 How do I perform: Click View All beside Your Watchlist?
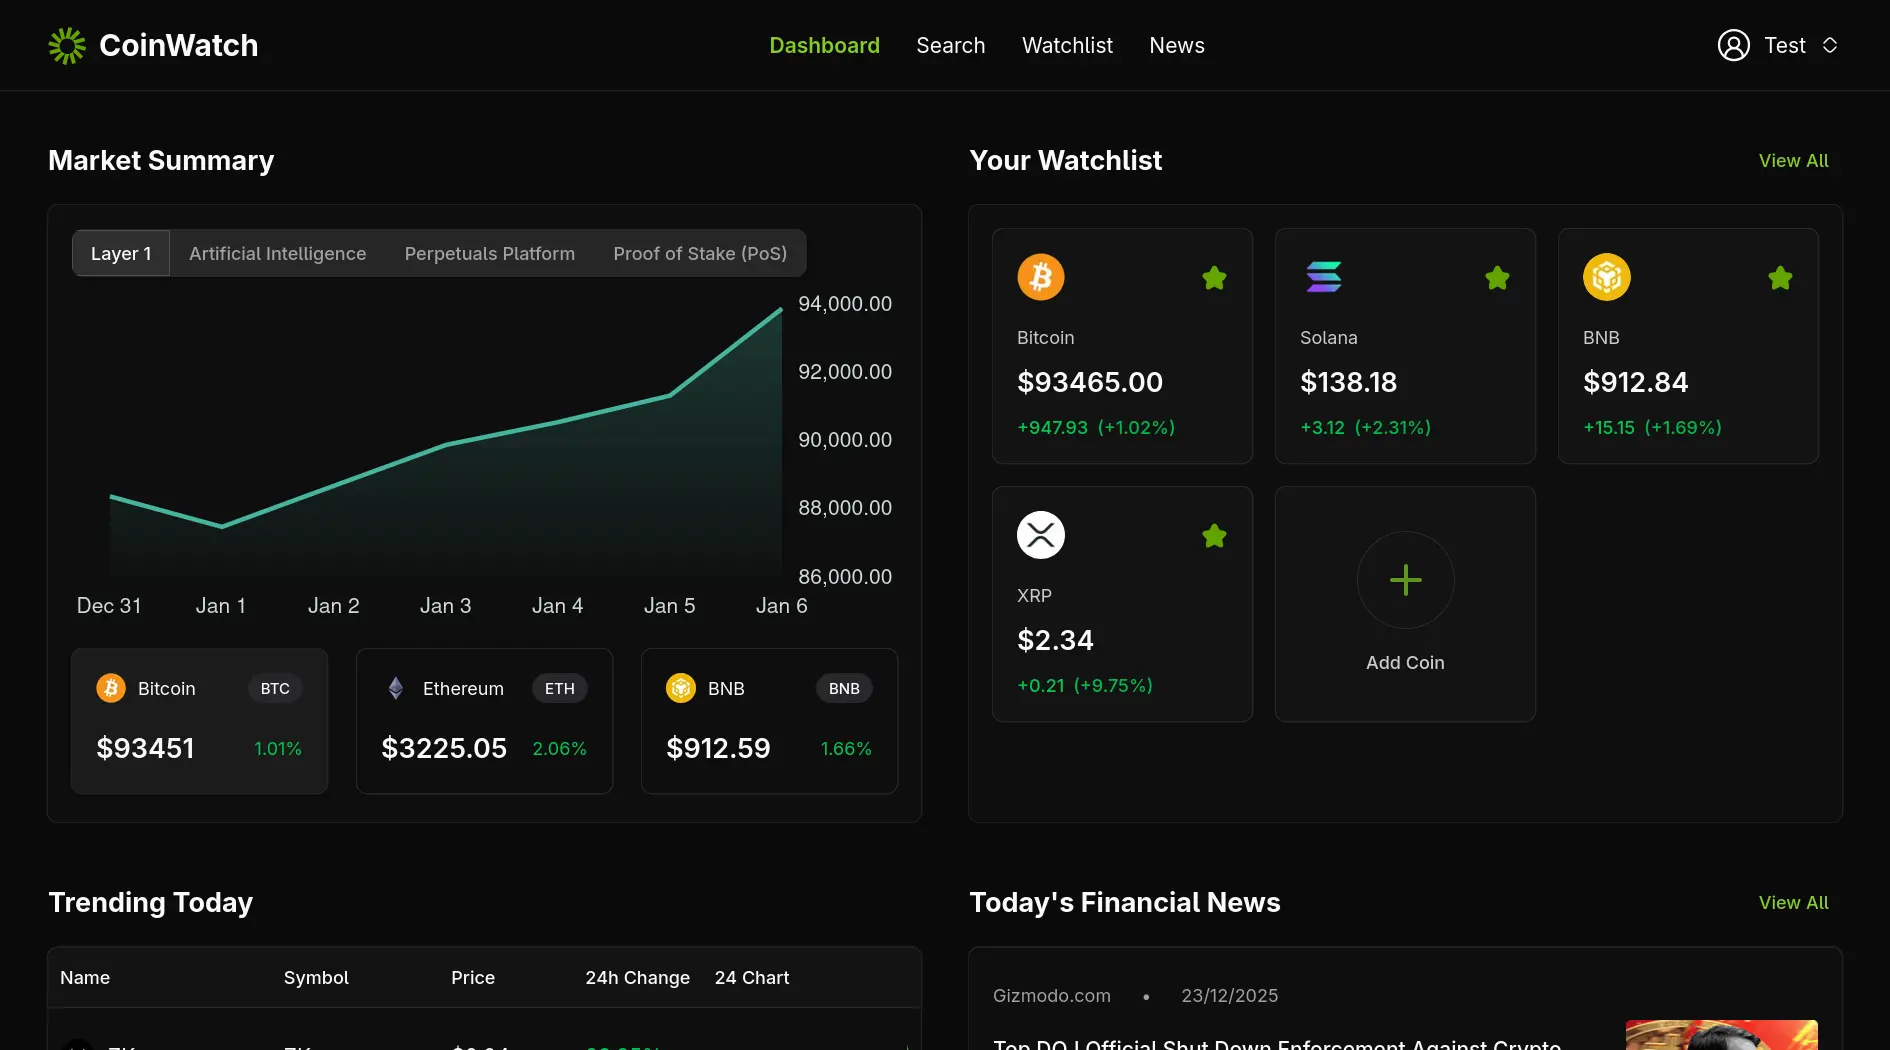(1793, 161)
